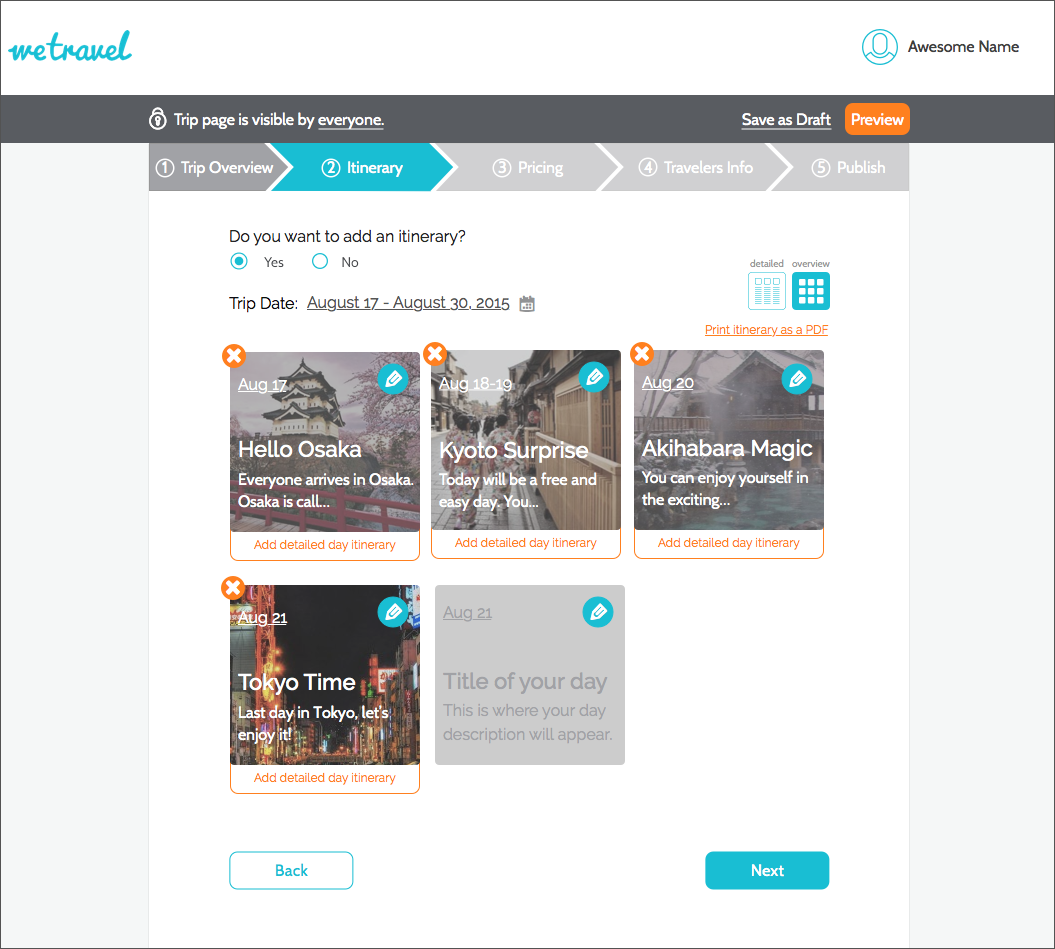
Task: Change the Aug 20 date on Akihabara card
Action: click(x=667, y=383)
